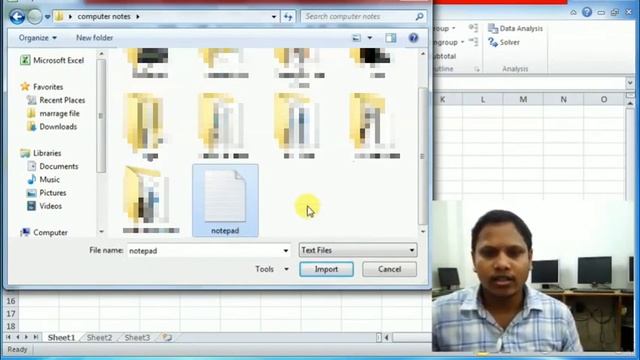The image size is (640, 360).
Task: Open the Tools dropdown menu
Action: tap(272, 269)
